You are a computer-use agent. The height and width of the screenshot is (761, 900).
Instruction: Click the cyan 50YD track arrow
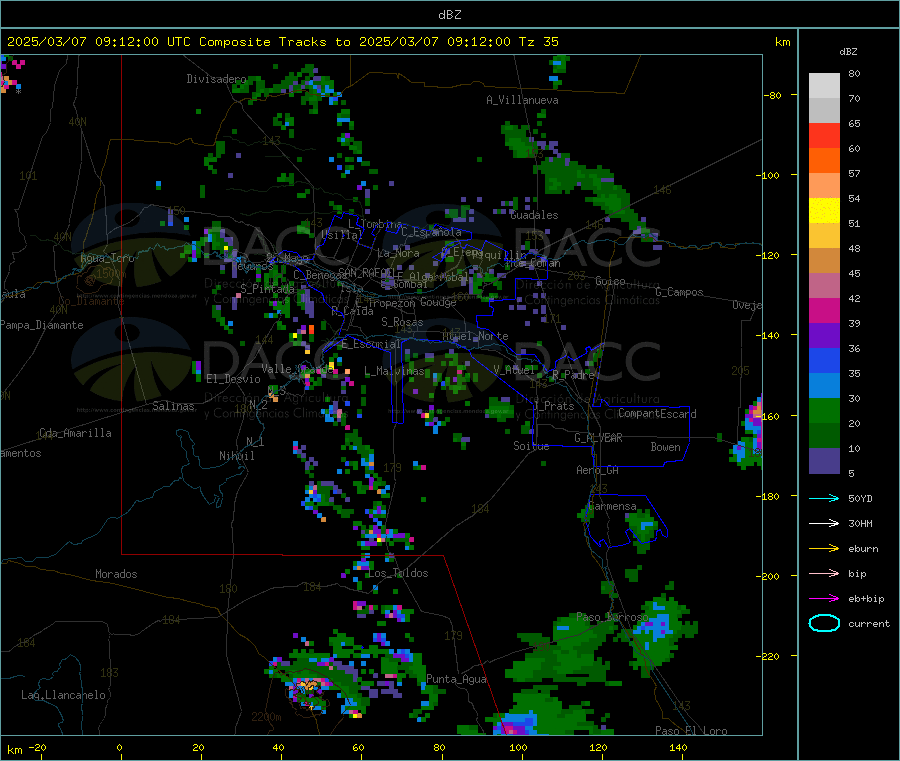[x=824, y=498]
